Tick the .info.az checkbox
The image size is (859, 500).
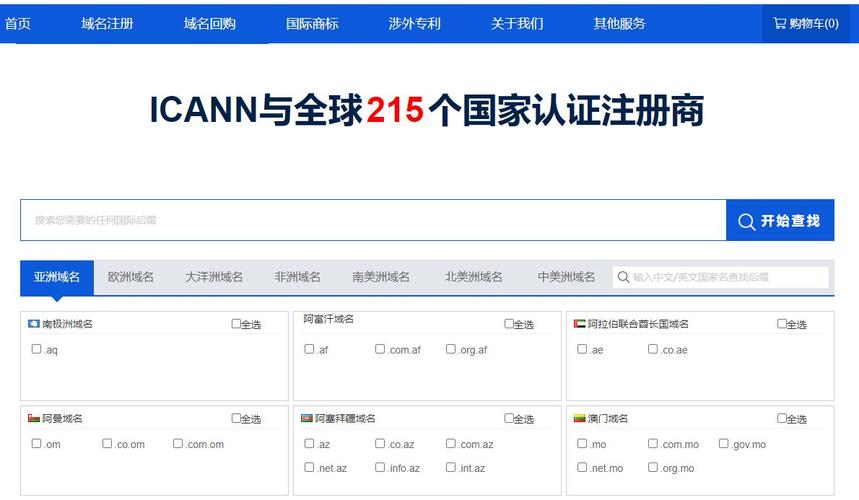(x=380, y=467)
